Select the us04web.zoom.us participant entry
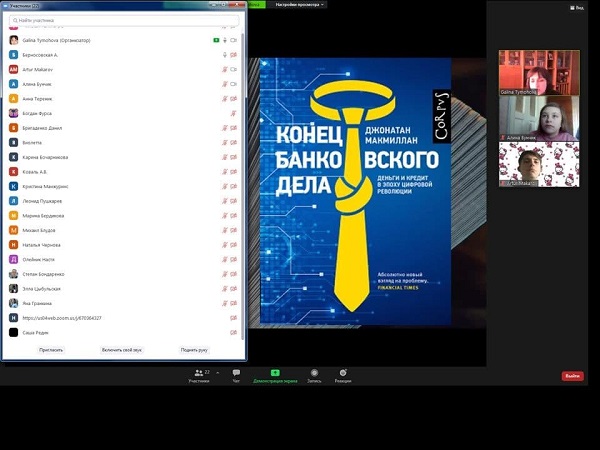 (x=124, y=318)
